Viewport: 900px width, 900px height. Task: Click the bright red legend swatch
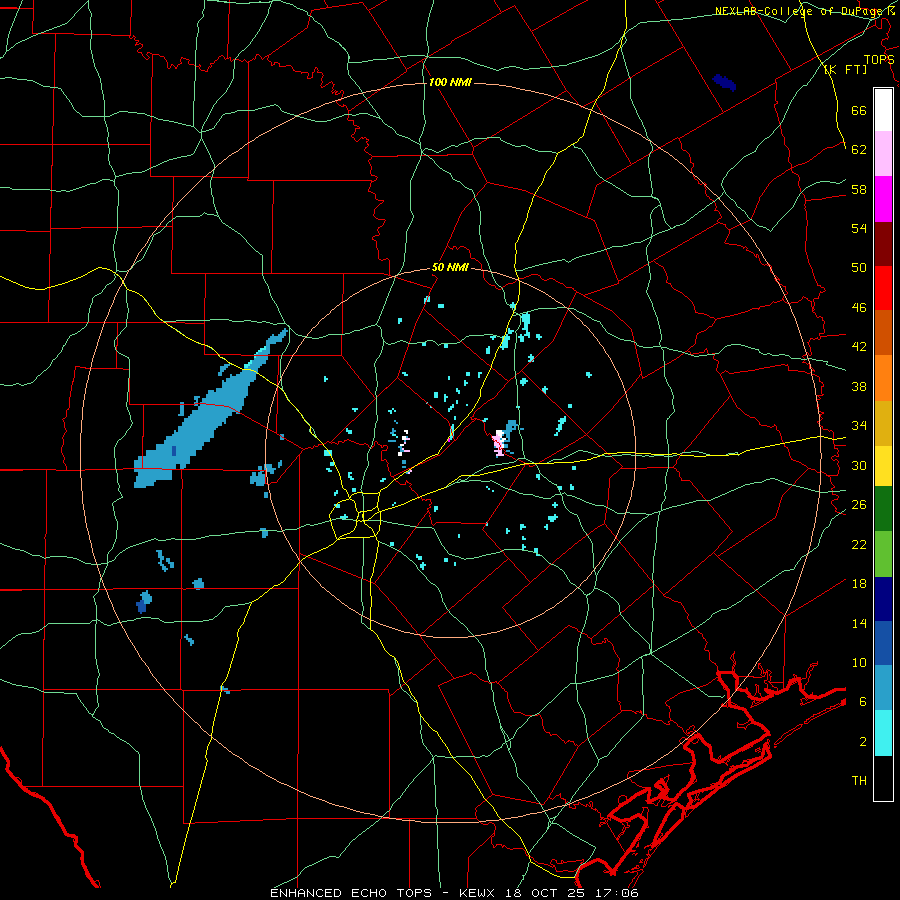883,288
